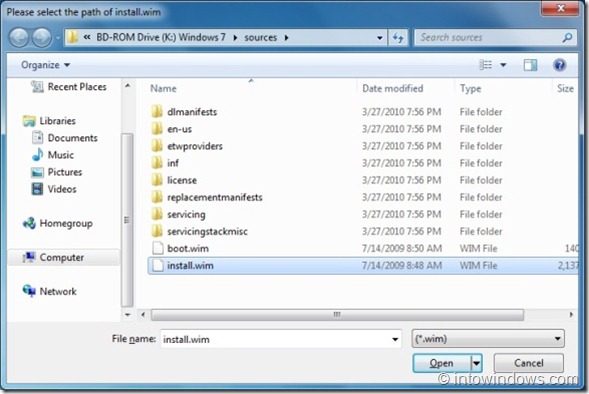The image size is (589, 394).
Task: Select Computer in navigation pane
Action: tap(62, 257)
